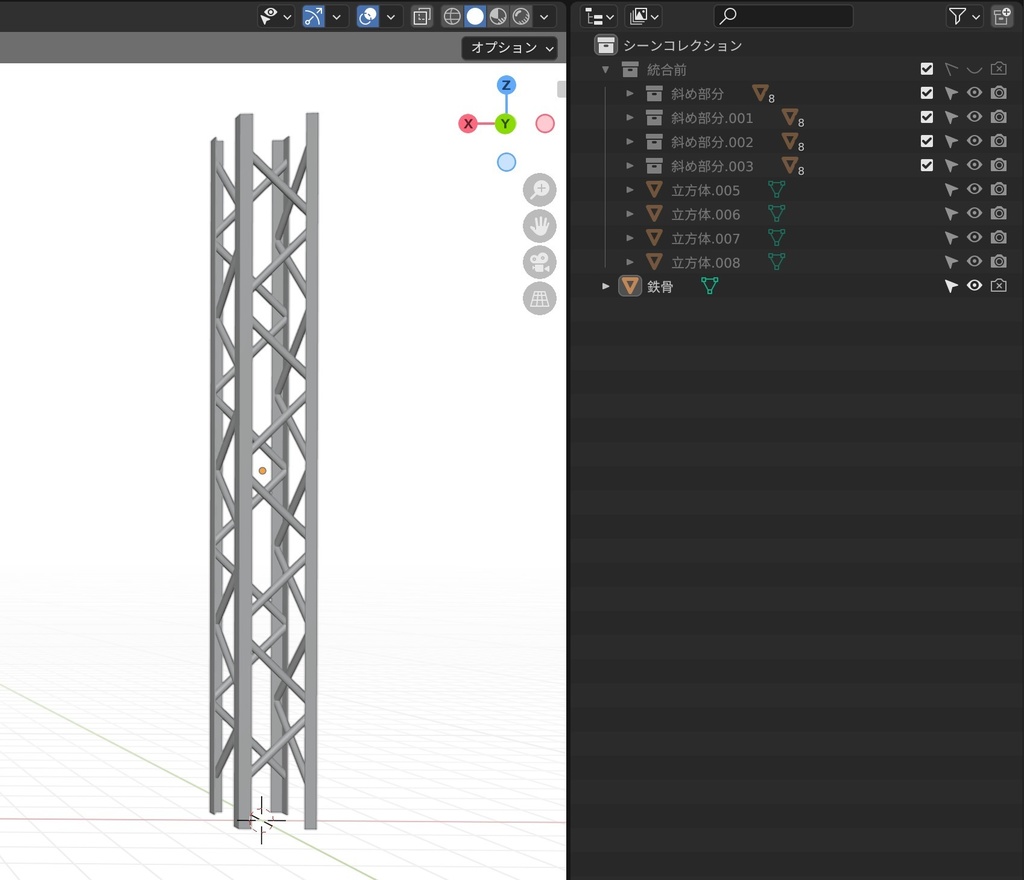
Task: Click the zoom magnifier icon in viewport sidebar
Action: coord(540,189)
